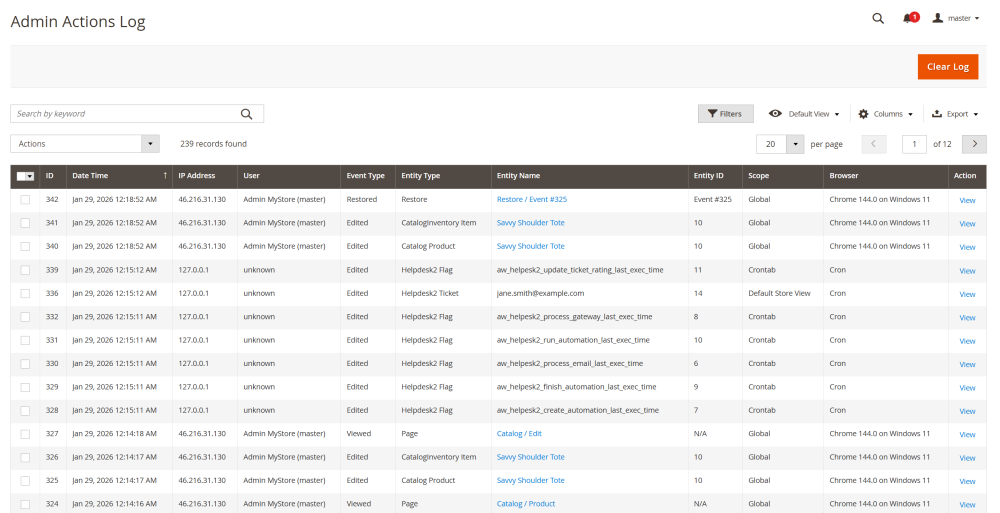Click the Filters button
Image resolution: width=1000 pixels, height=513 pixels.
pyautogui.click(x=725, y=114)
